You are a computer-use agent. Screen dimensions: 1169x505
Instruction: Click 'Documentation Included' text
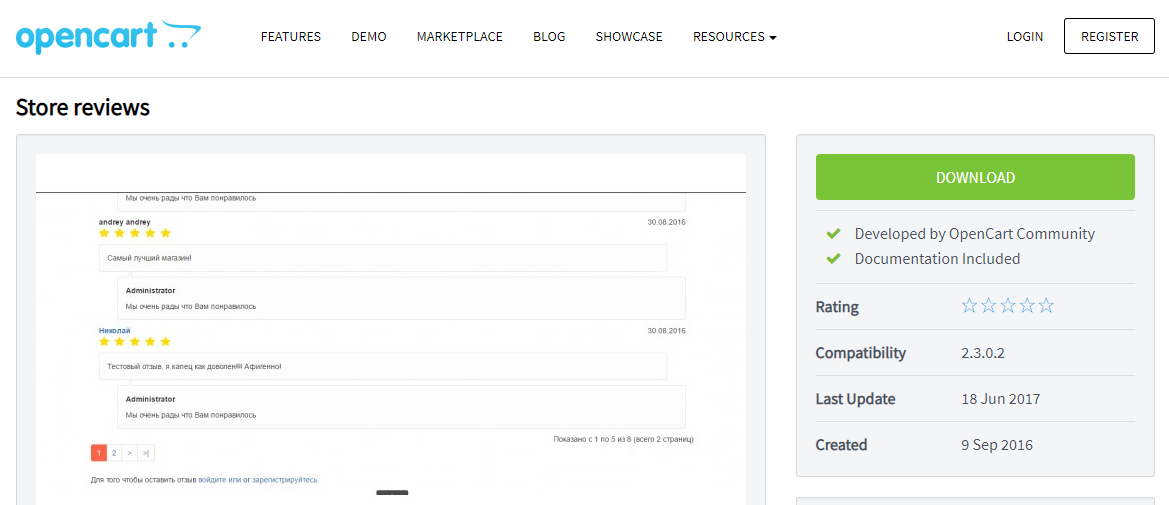tap(937, 259)
